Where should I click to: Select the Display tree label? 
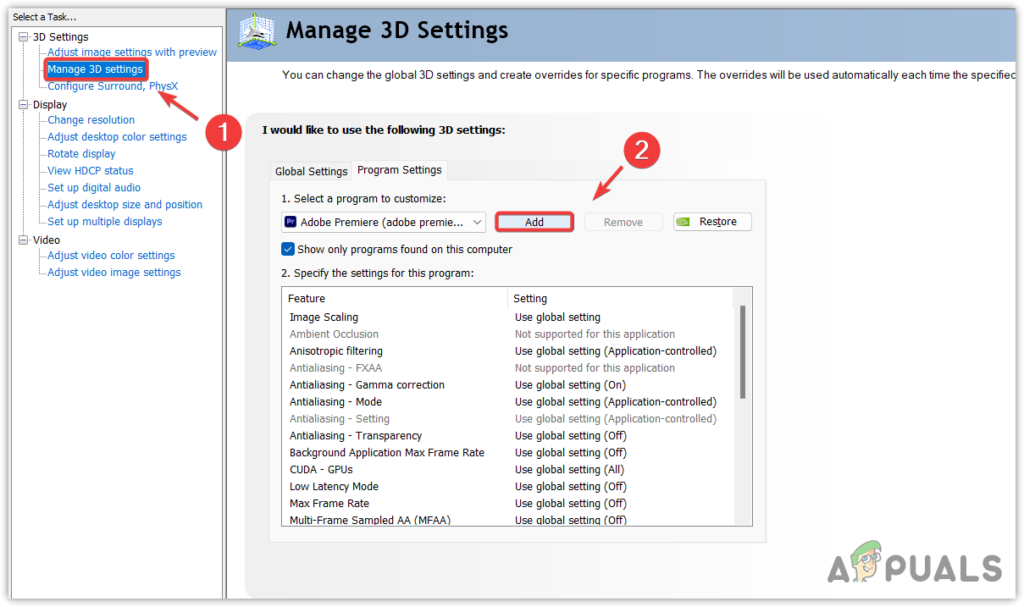(50, 105)
